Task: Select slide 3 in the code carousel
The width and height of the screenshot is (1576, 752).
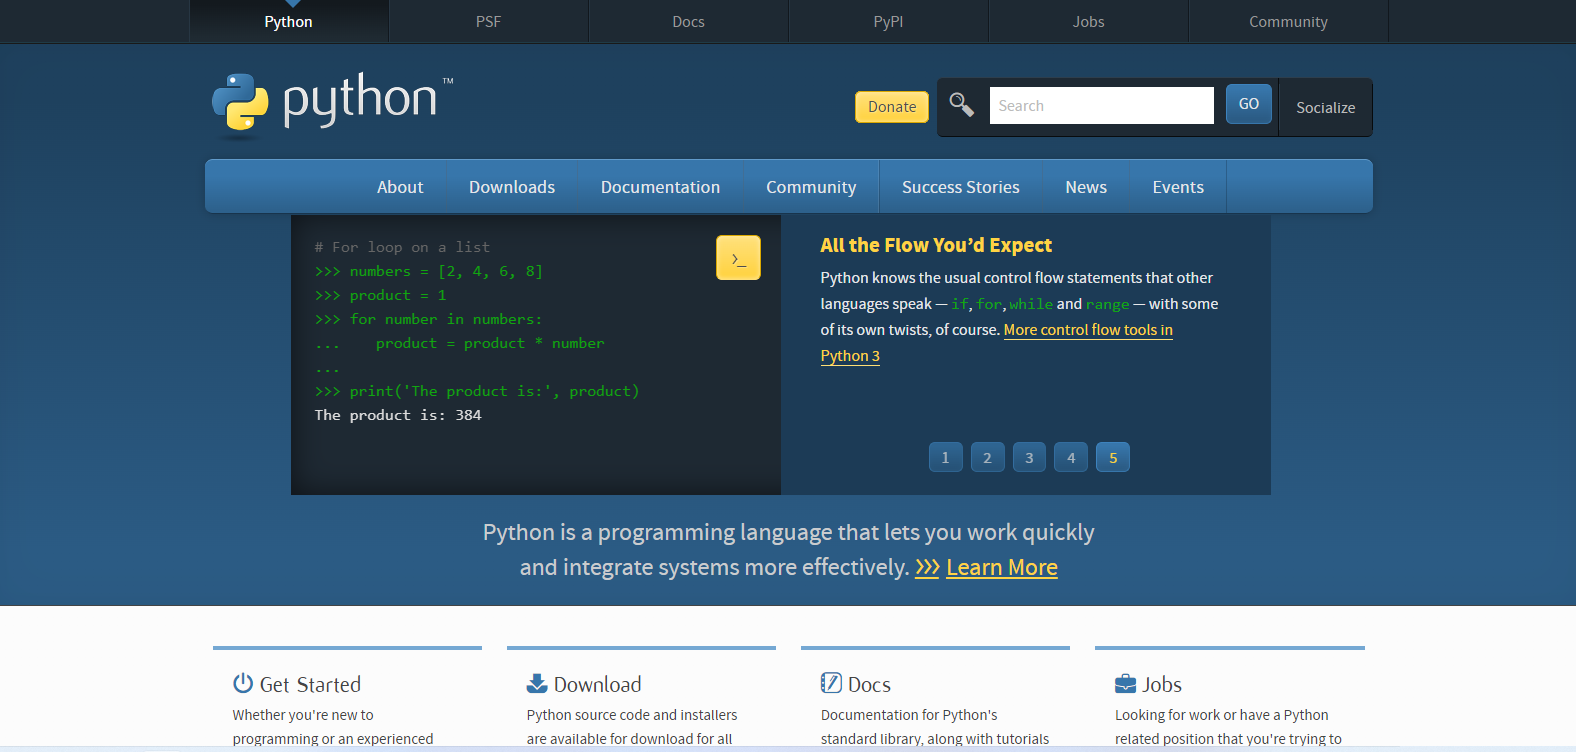Action: click(1029, 457)
